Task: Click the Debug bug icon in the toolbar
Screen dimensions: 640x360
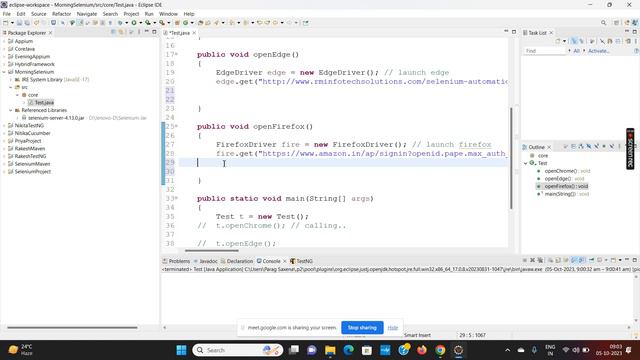Action: 120,23
